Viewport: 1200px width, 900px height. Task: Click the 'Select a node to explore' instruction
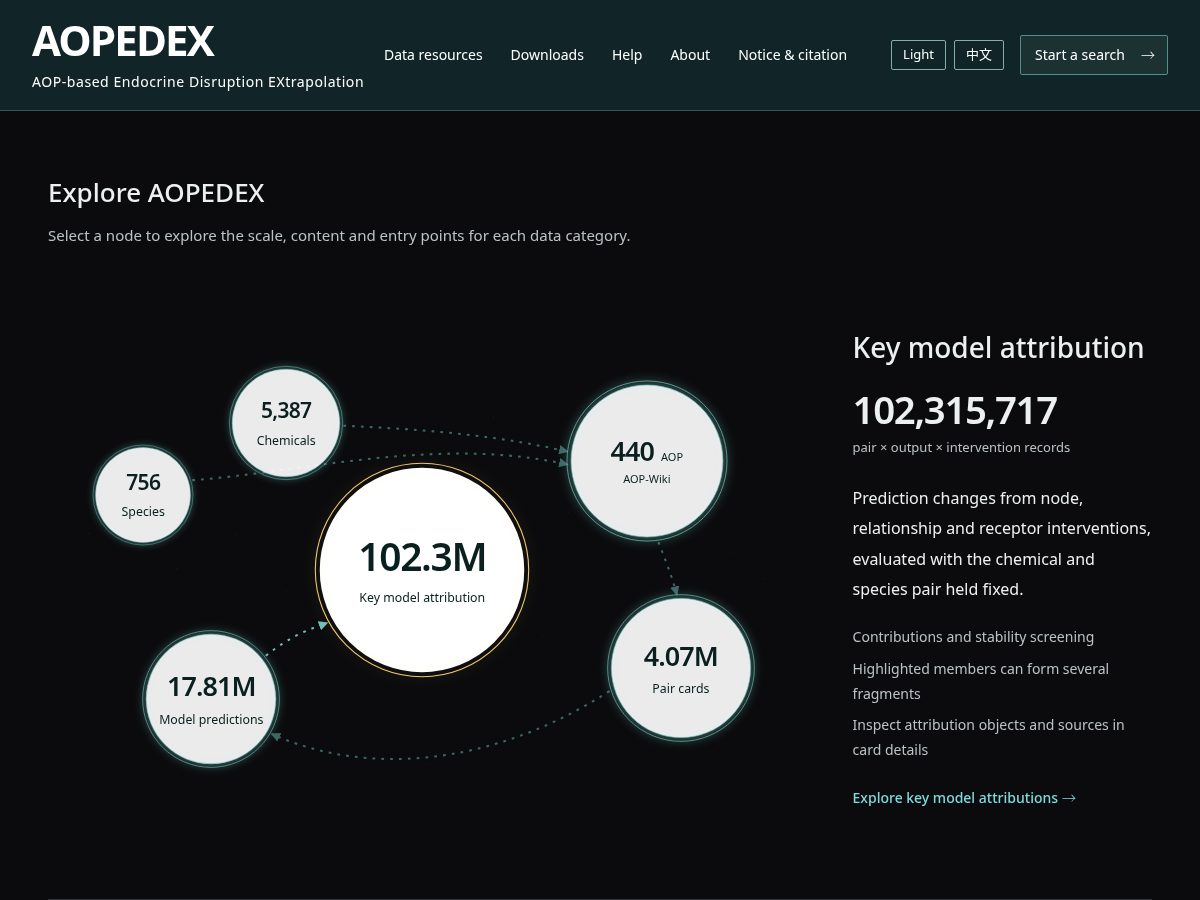point(339,236)
